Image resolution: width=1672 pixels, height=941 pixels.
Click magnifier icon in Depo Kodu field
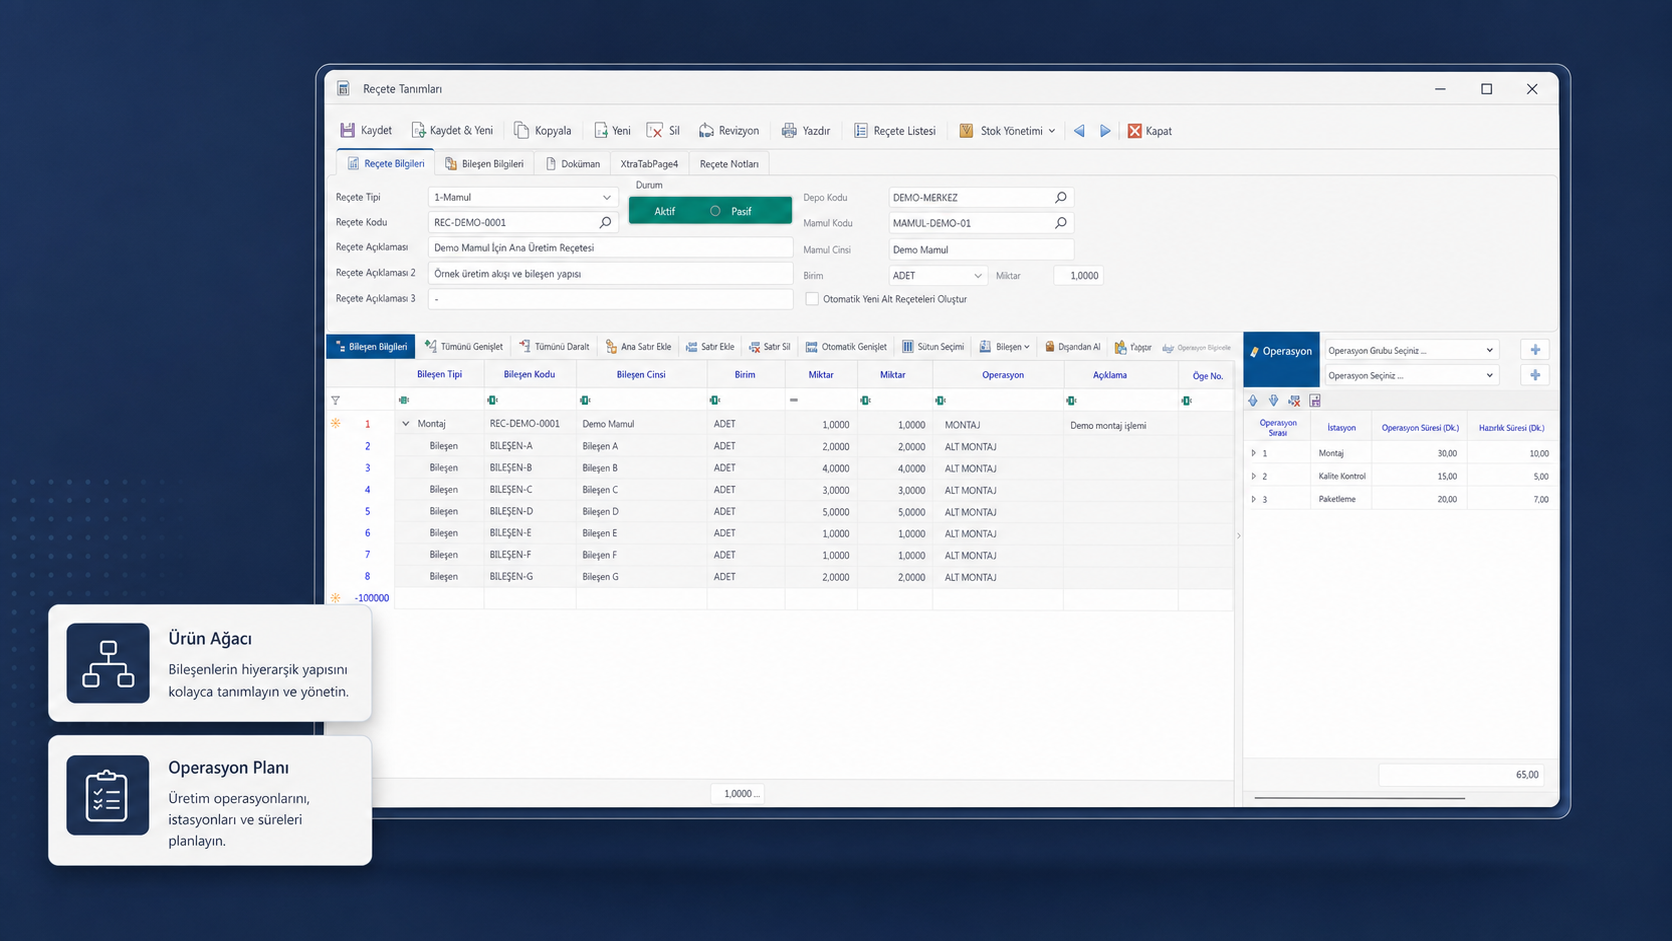pos(1061,197)
